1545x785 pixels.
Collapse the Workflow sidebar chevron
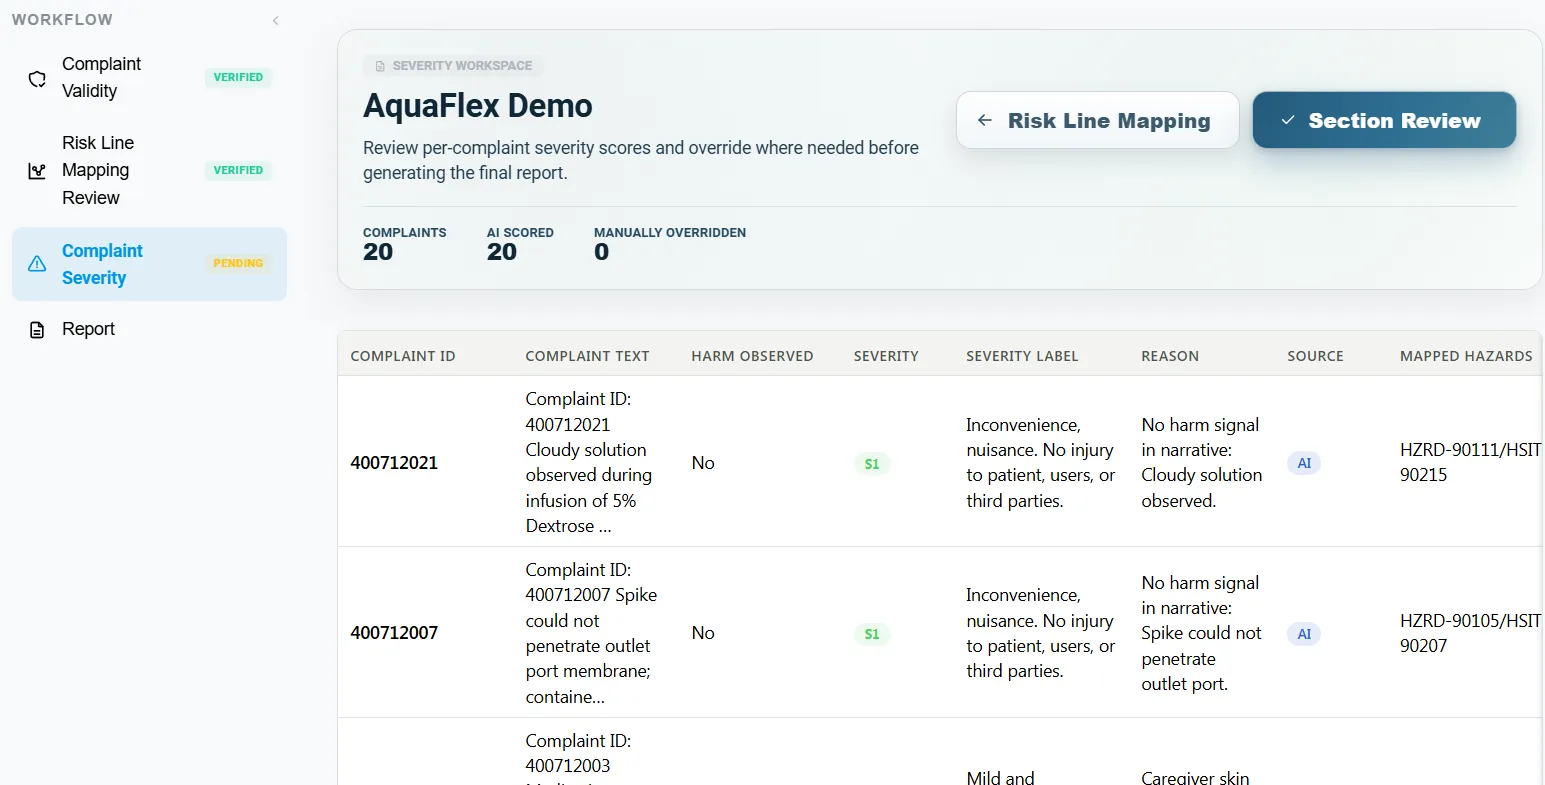[275, 20]
